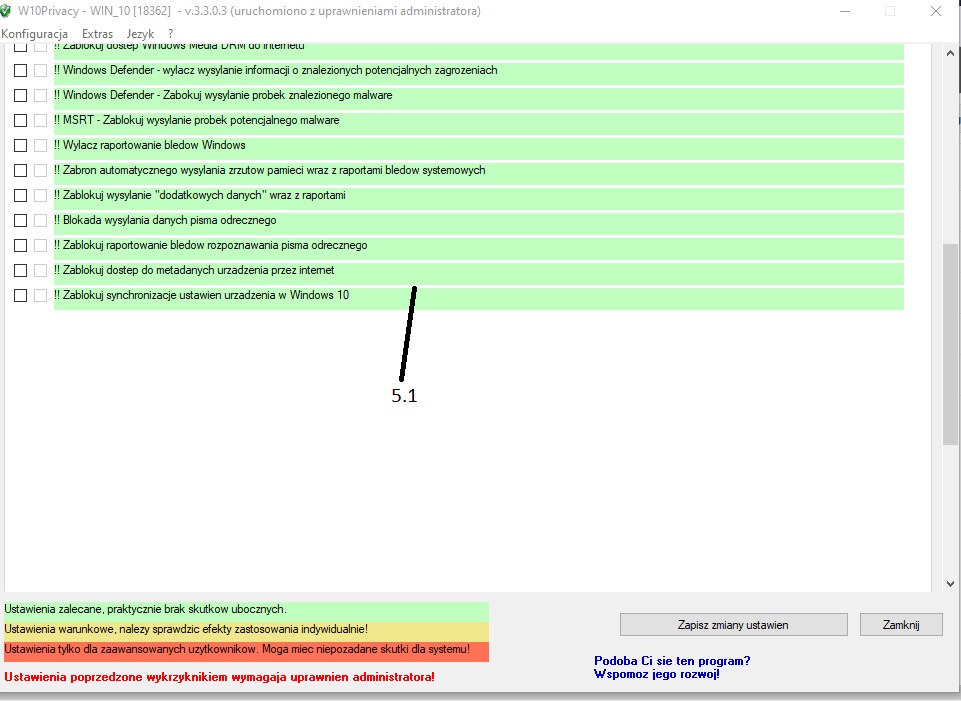This screenshot has width=961, height=701.
Task: Click the scrollbar down arrow
Action: (x=951, y=583)
